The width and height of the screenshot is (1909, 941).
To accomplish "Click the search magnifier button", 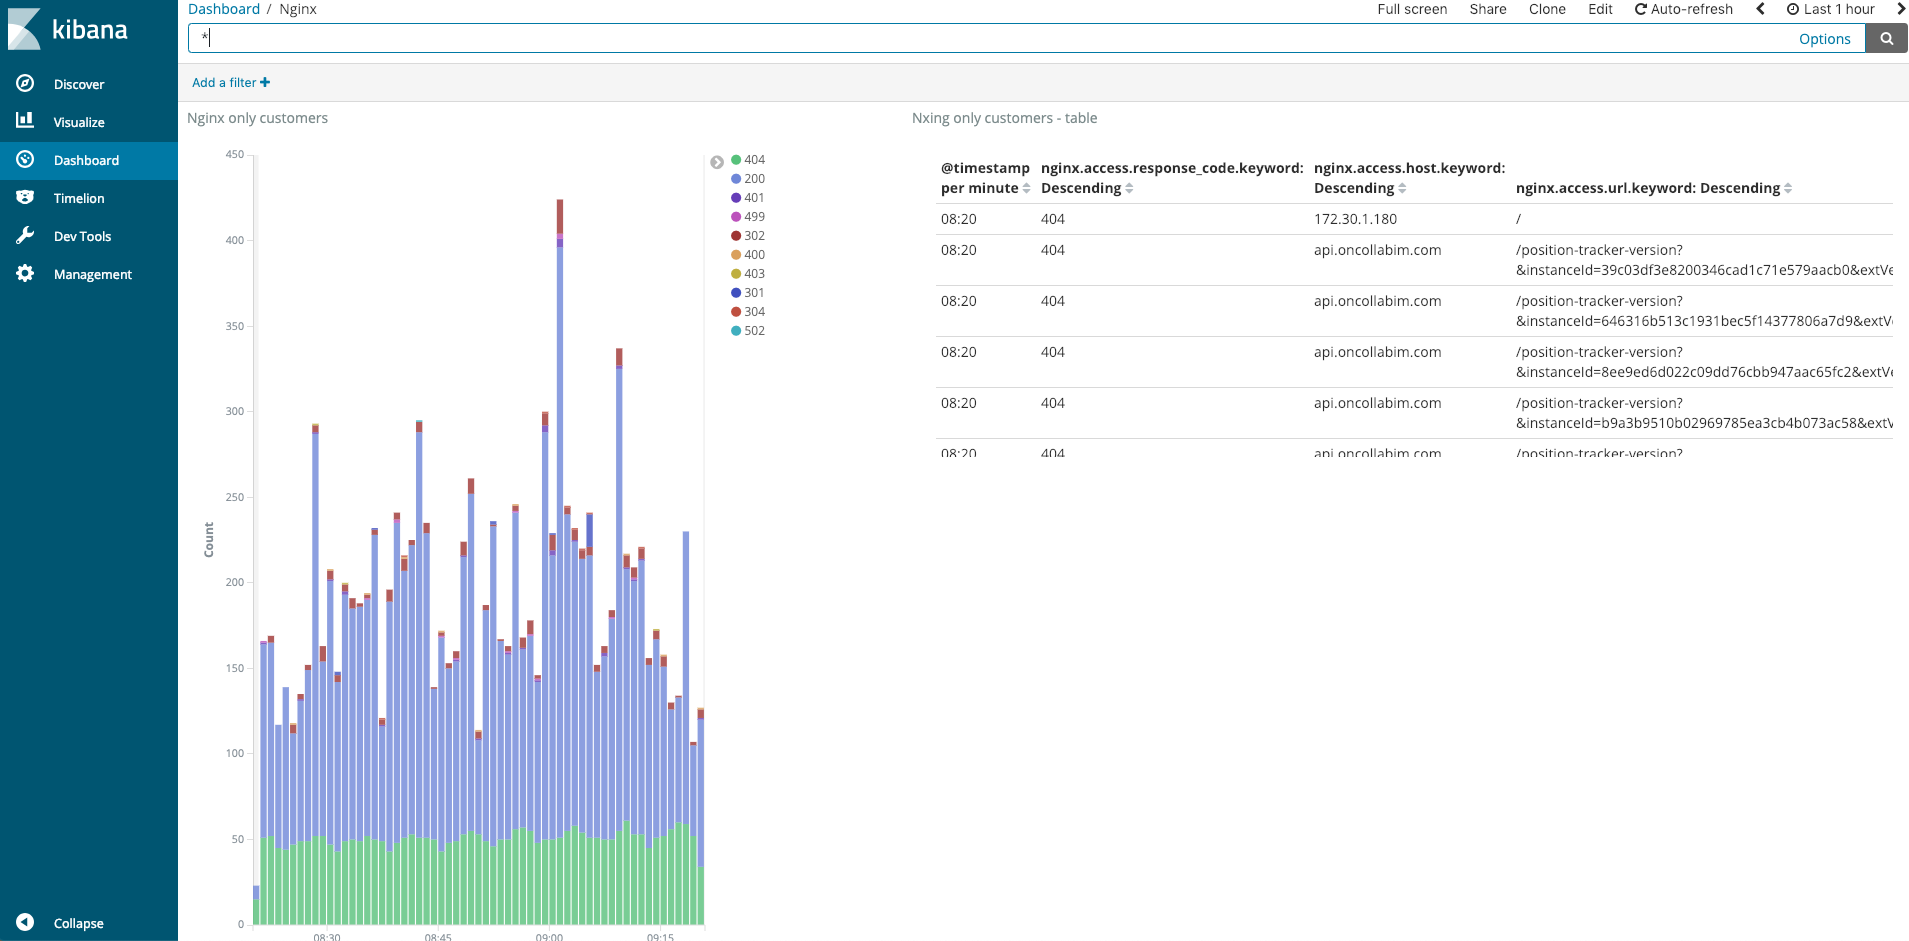I will tap(1886, 39).
